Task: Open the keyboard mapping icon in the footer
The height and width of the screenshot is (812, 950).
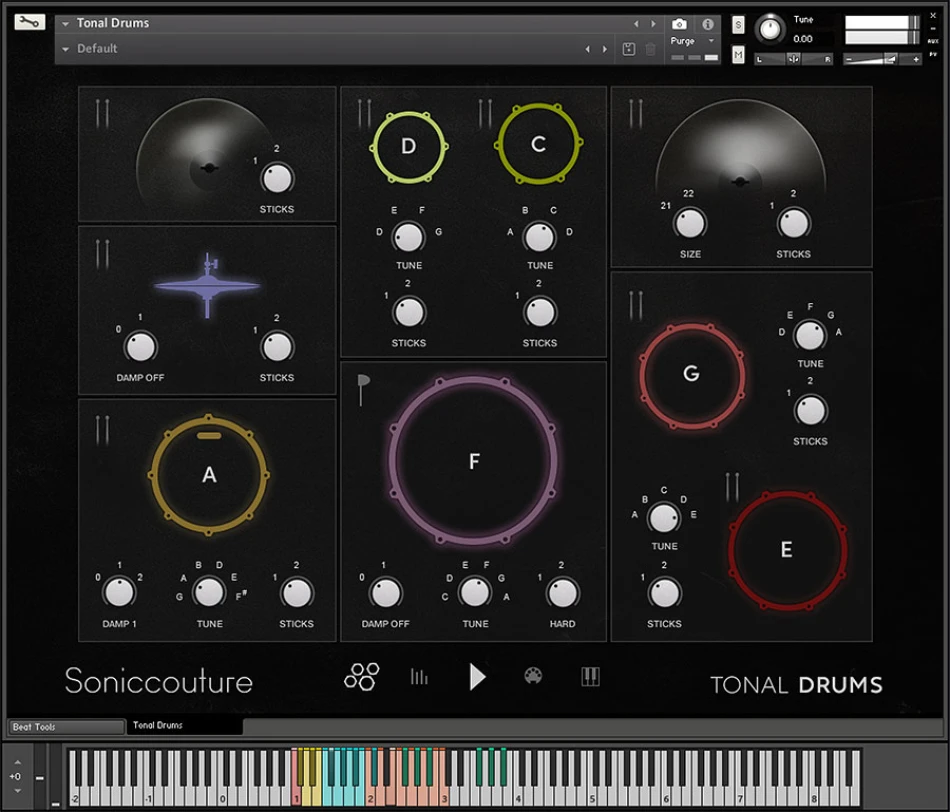Action: click(x=590, y=676)
